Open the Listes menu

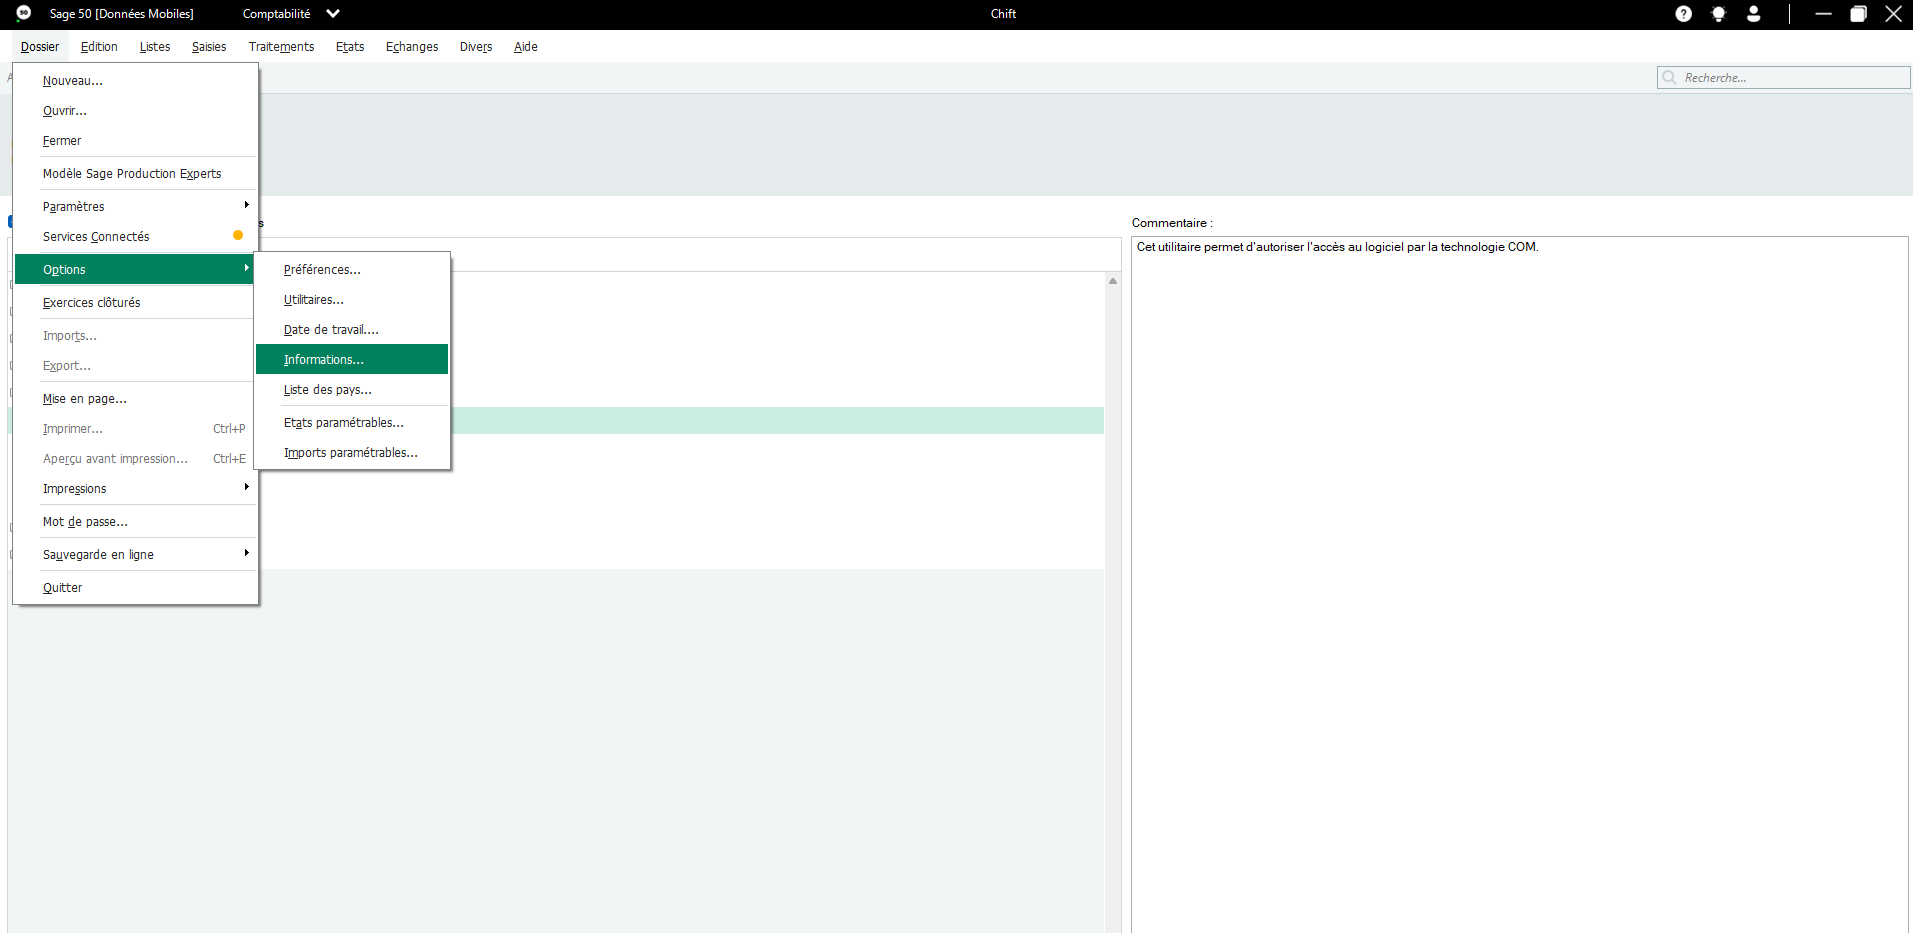155,47
